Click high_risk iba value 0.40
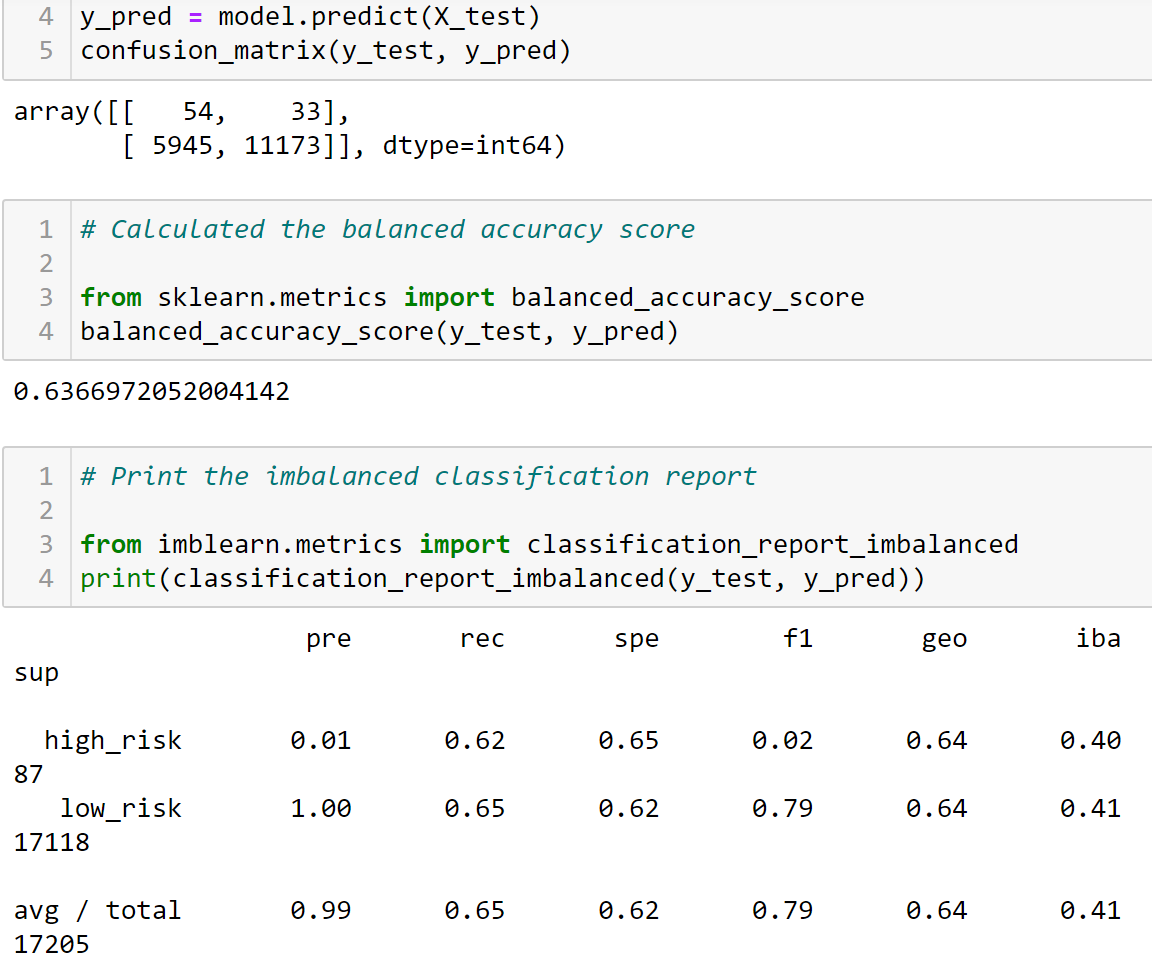The height and width of the screenshot is (969, 1152). (1090, 740)
